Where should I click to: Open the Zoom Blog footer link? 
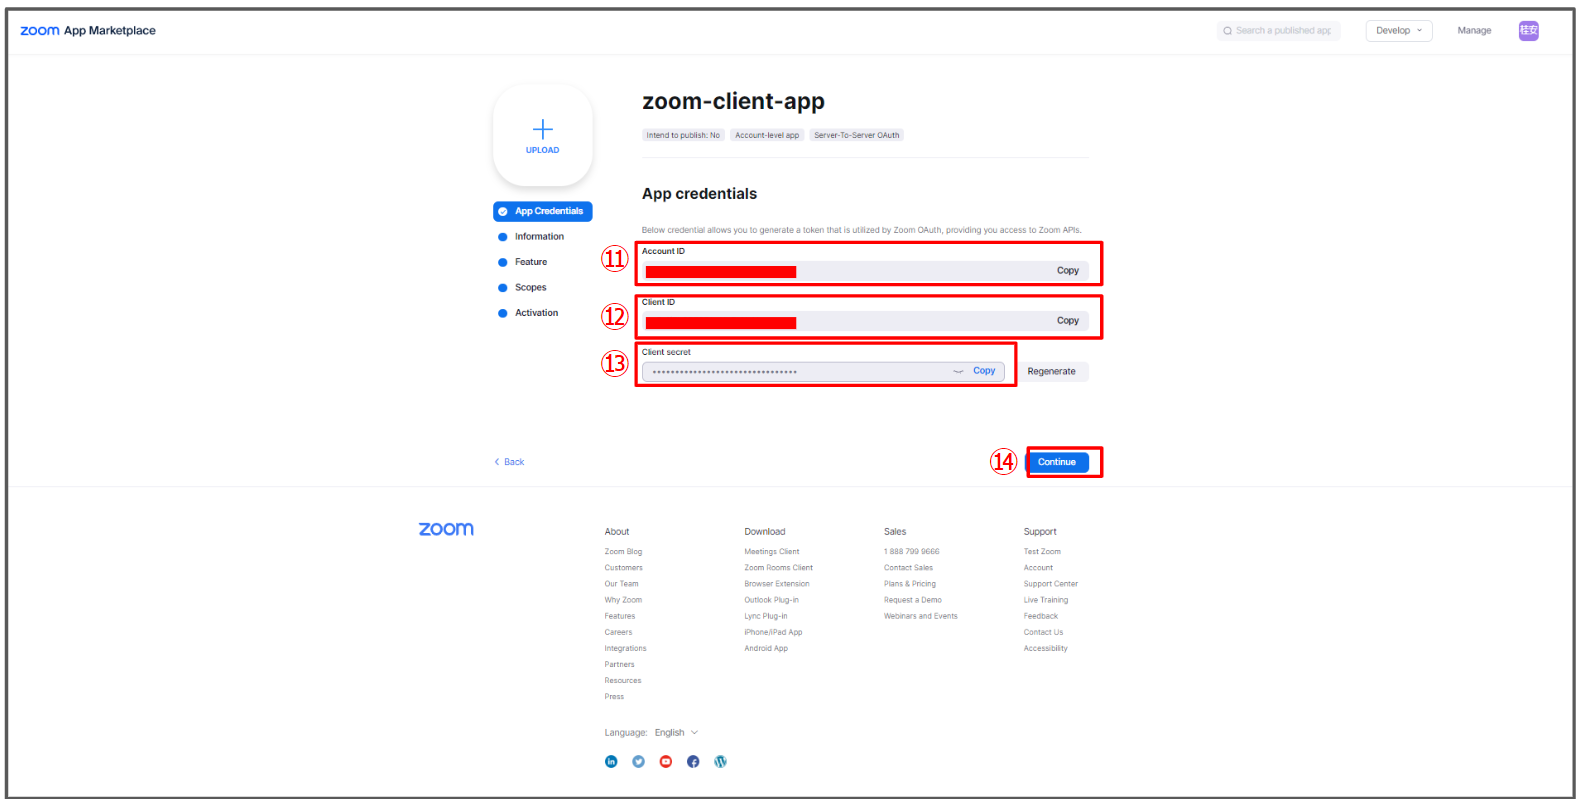[623, 552]
